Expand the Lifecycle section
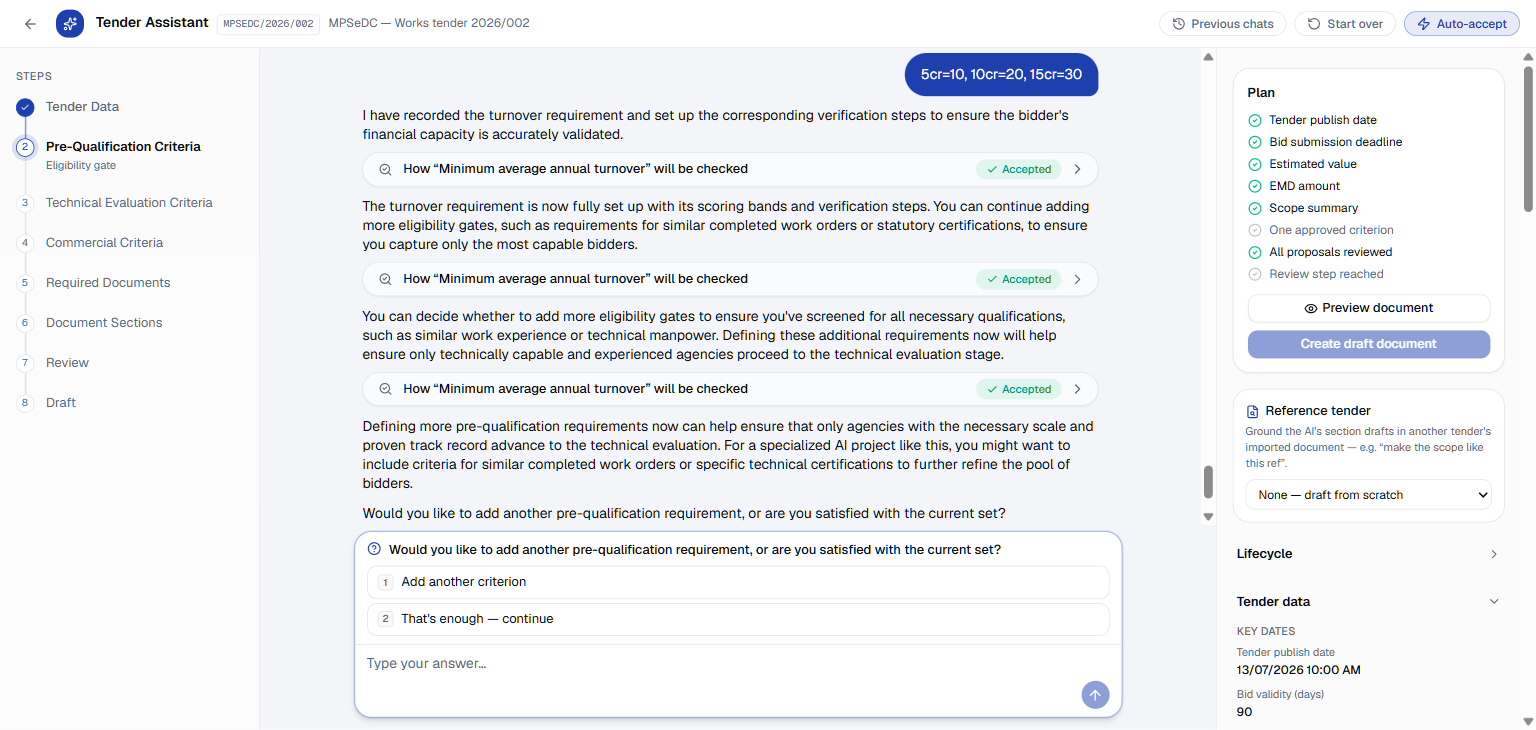 point(1368,554)
